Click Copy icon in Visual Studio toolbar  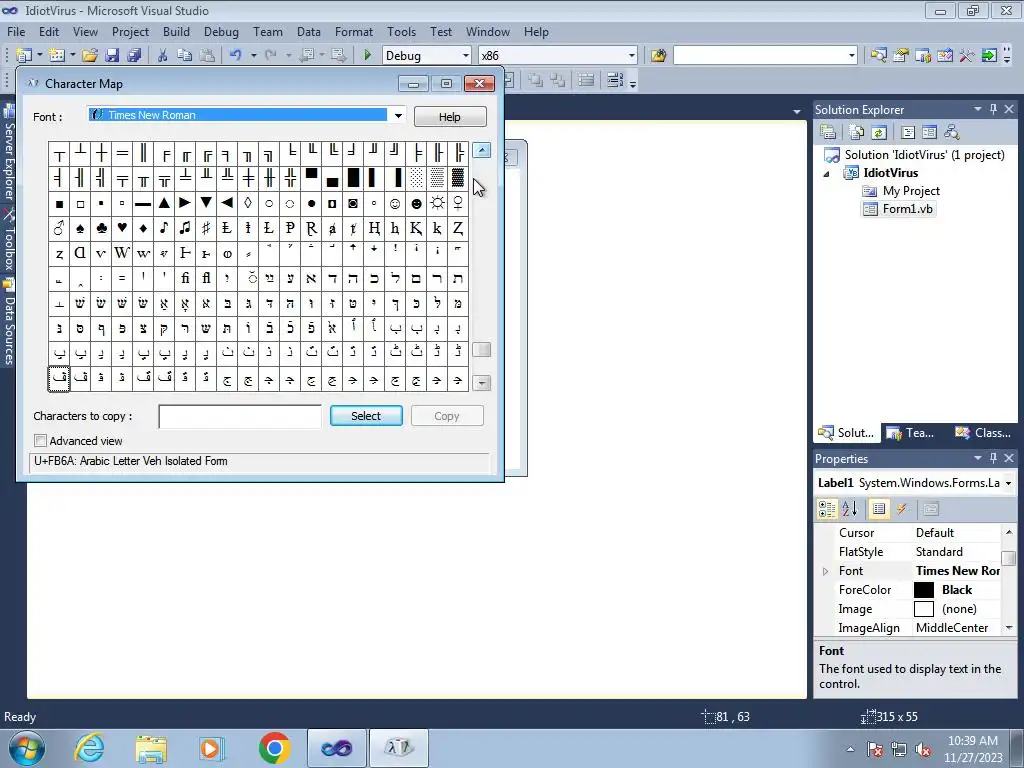click(185, 56)
